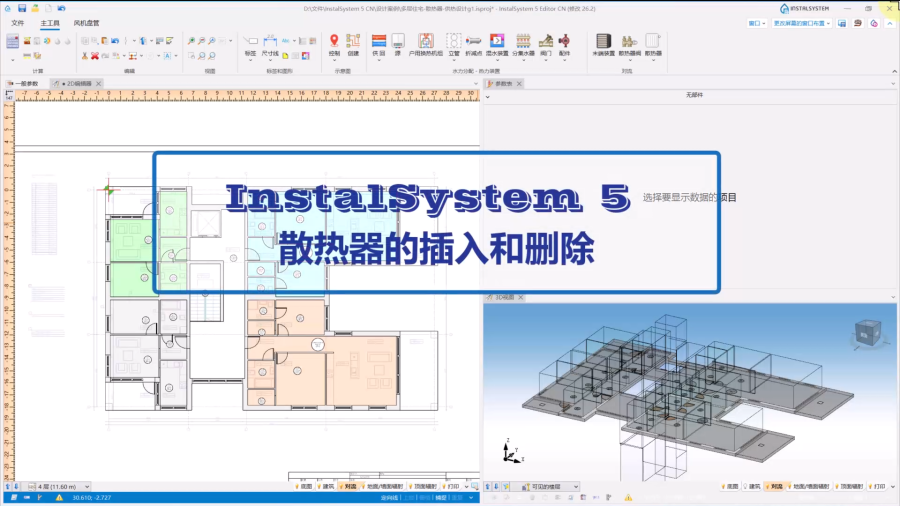Expand the 散热器 dropdown arrow
The height and width of the screenshot is (506, 900).
click(x=653, y=60)
